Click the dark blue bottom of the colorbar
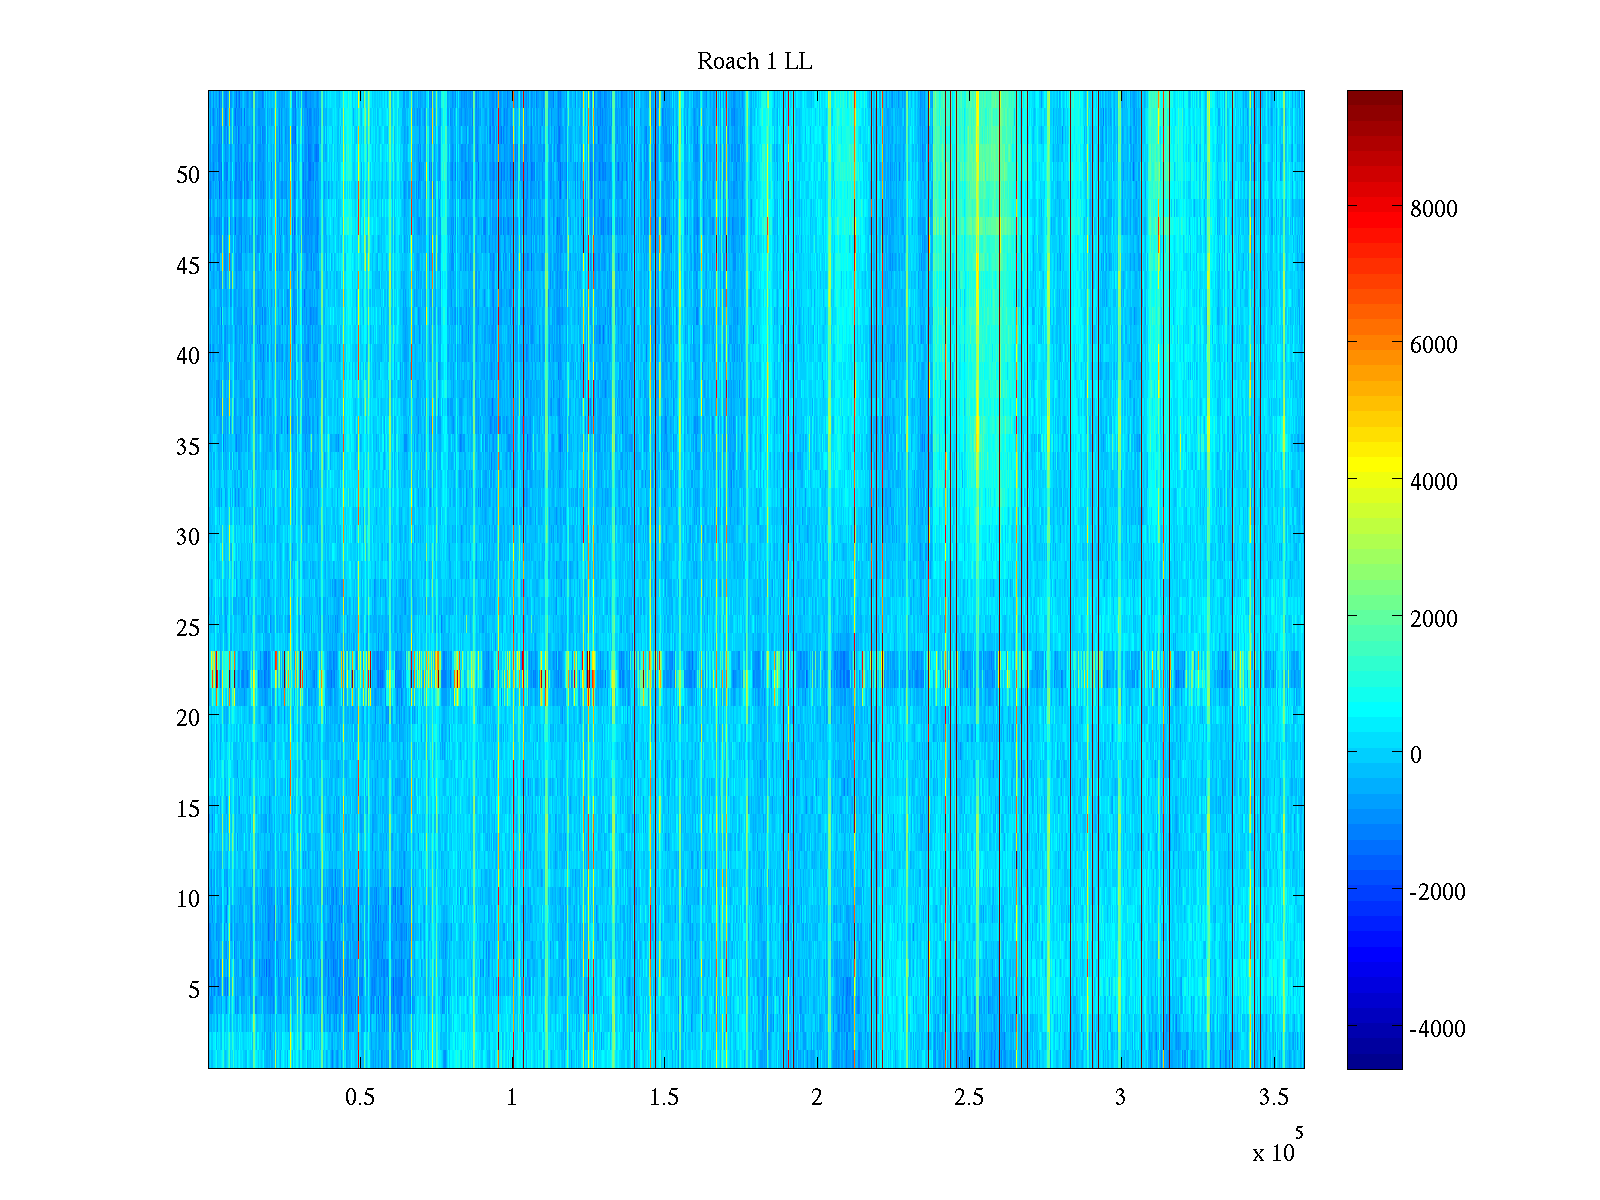The image size is (1600, 1200). click(x=1374, y=1058)
